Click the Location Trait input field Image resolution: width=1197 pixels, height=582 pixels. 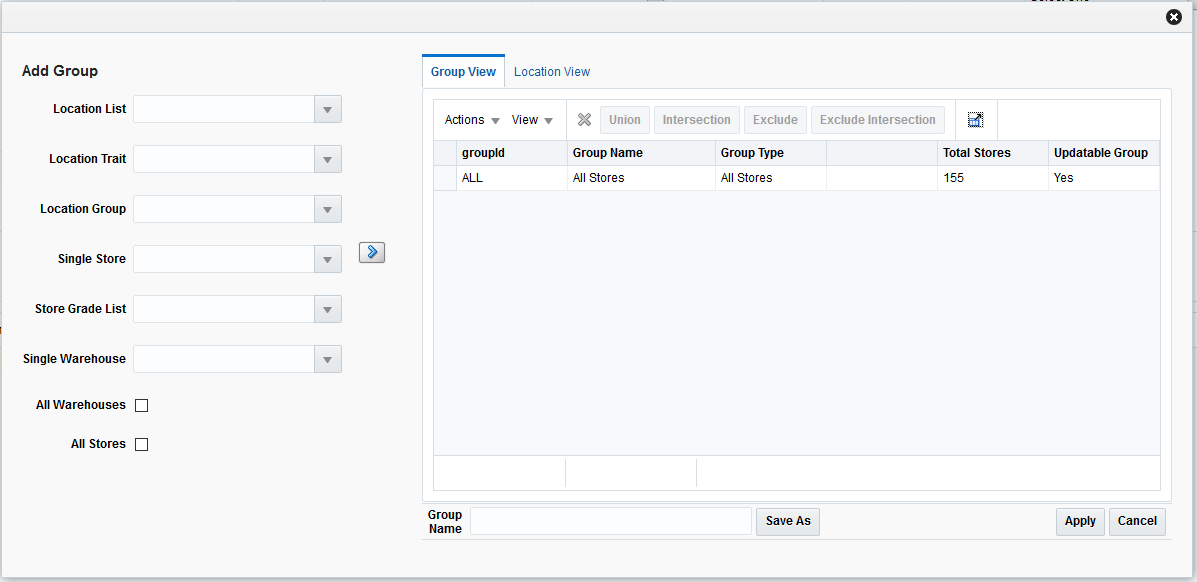click(224, 159)
